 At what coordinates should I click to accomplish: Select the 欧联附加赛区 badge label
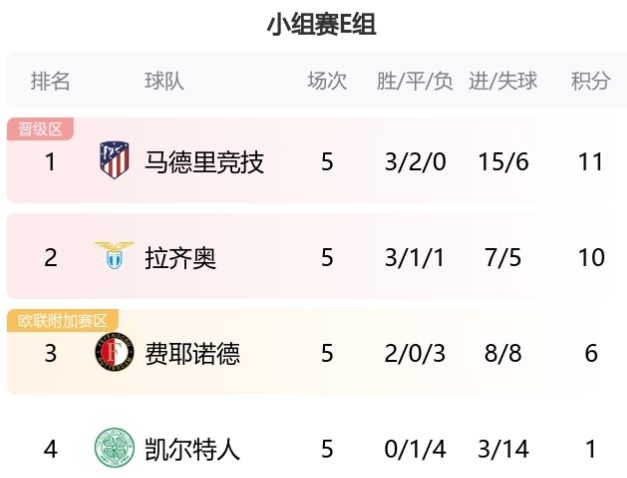click(63, 321)
